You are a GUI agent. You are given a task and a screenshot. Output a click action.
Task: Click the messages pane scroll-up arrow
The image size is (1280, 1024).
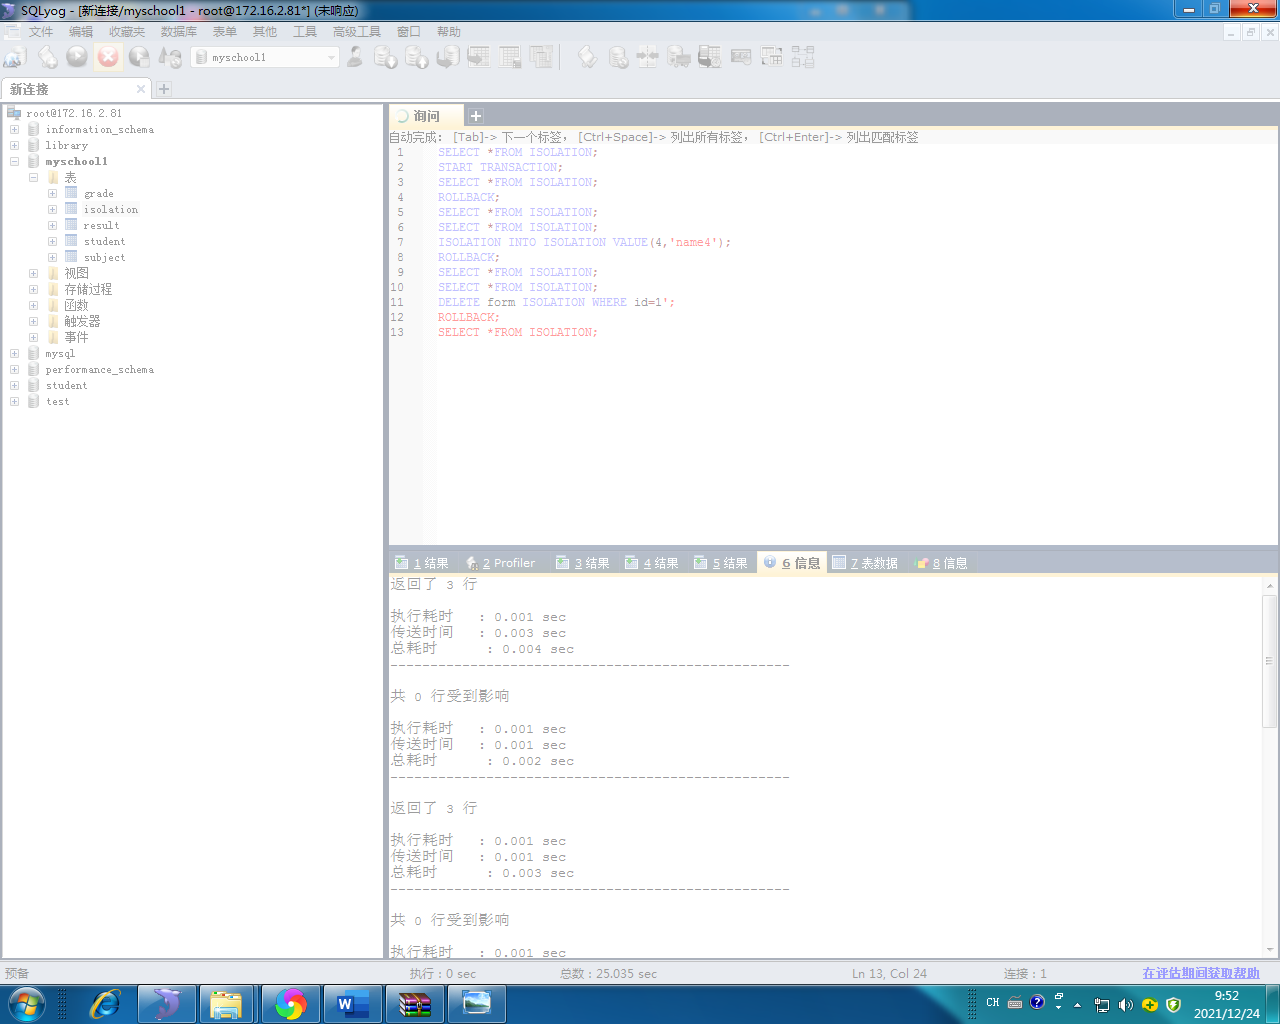1270,585
